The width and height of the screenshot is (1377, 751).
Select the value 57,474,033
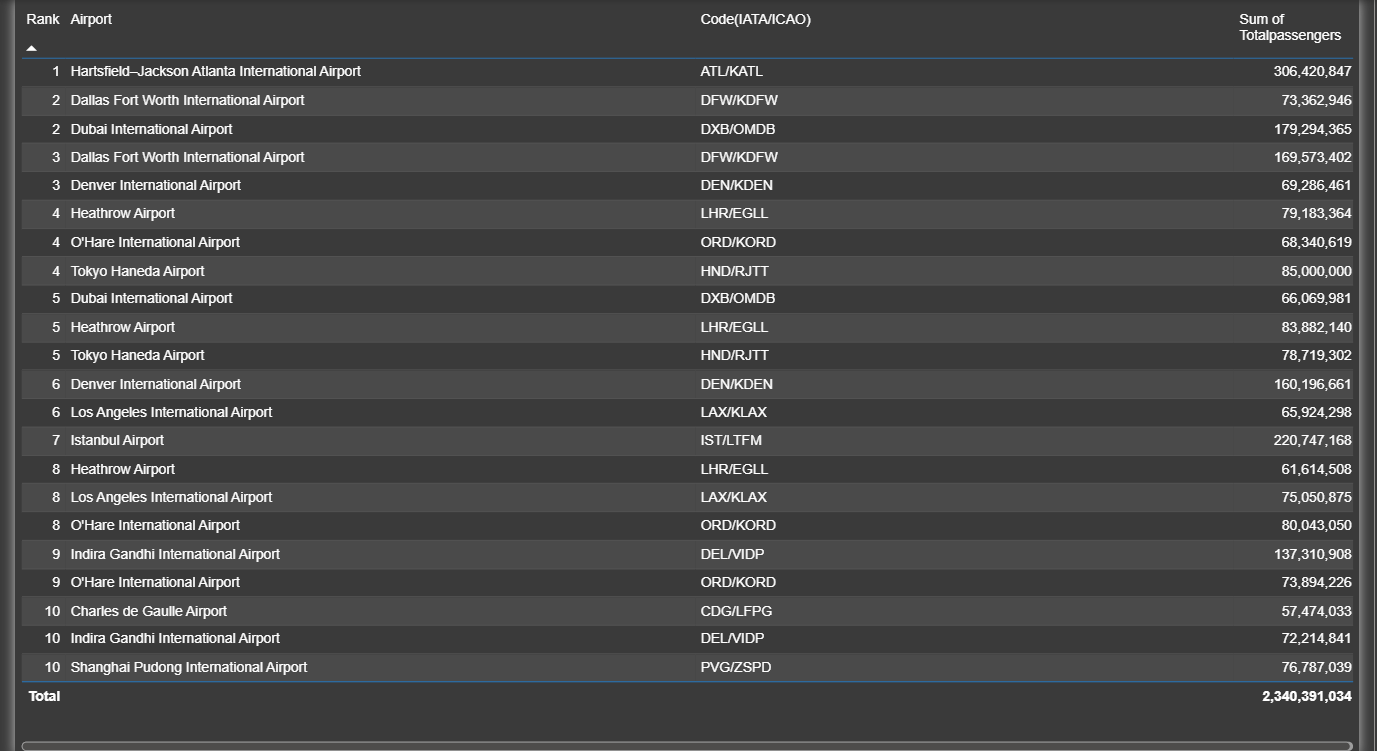1316,611
